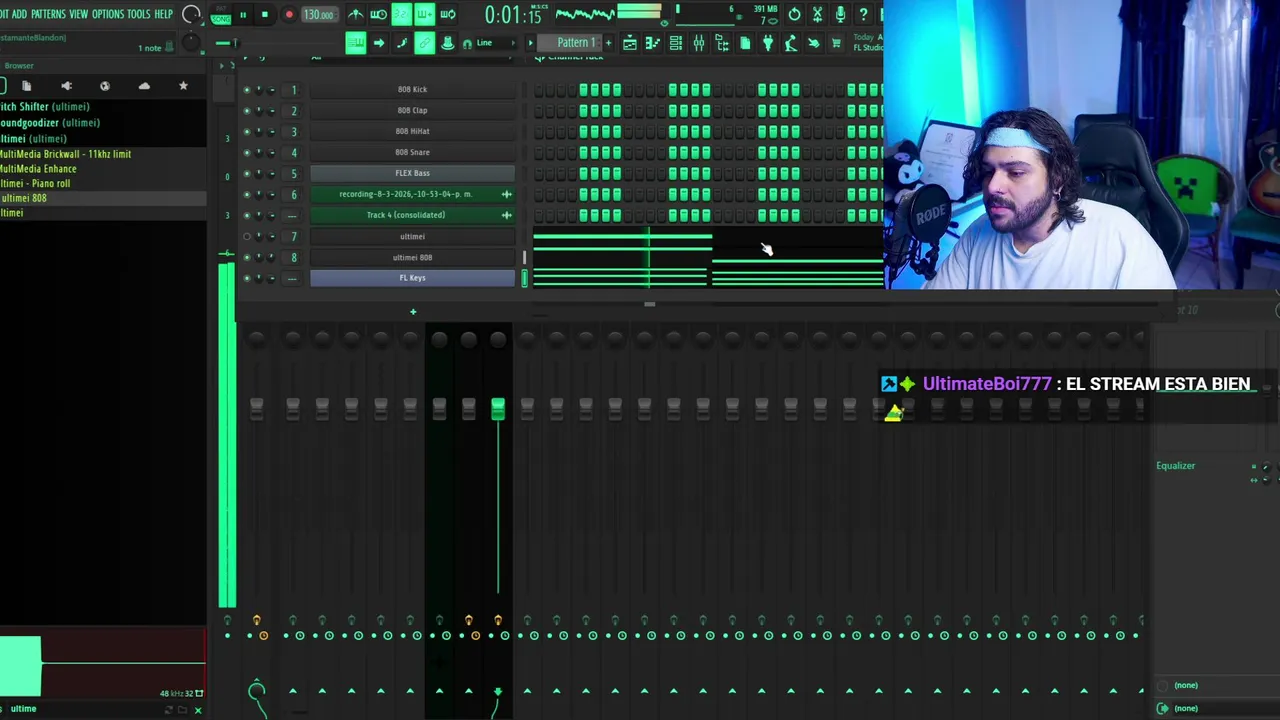The width and height of the screenshot is (1280, 720).
Task: Mute the 808 Clap channel
Action: [x=247, y=111]
